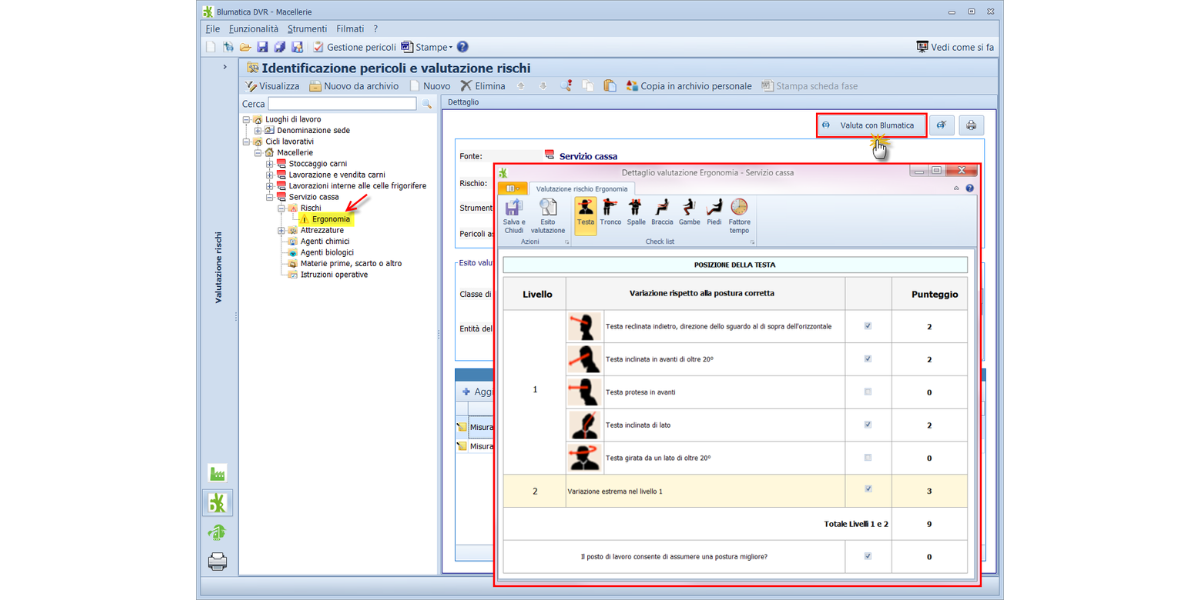Uncheck 'Testa reclinata indietro' checkbox

click(867, 326)
